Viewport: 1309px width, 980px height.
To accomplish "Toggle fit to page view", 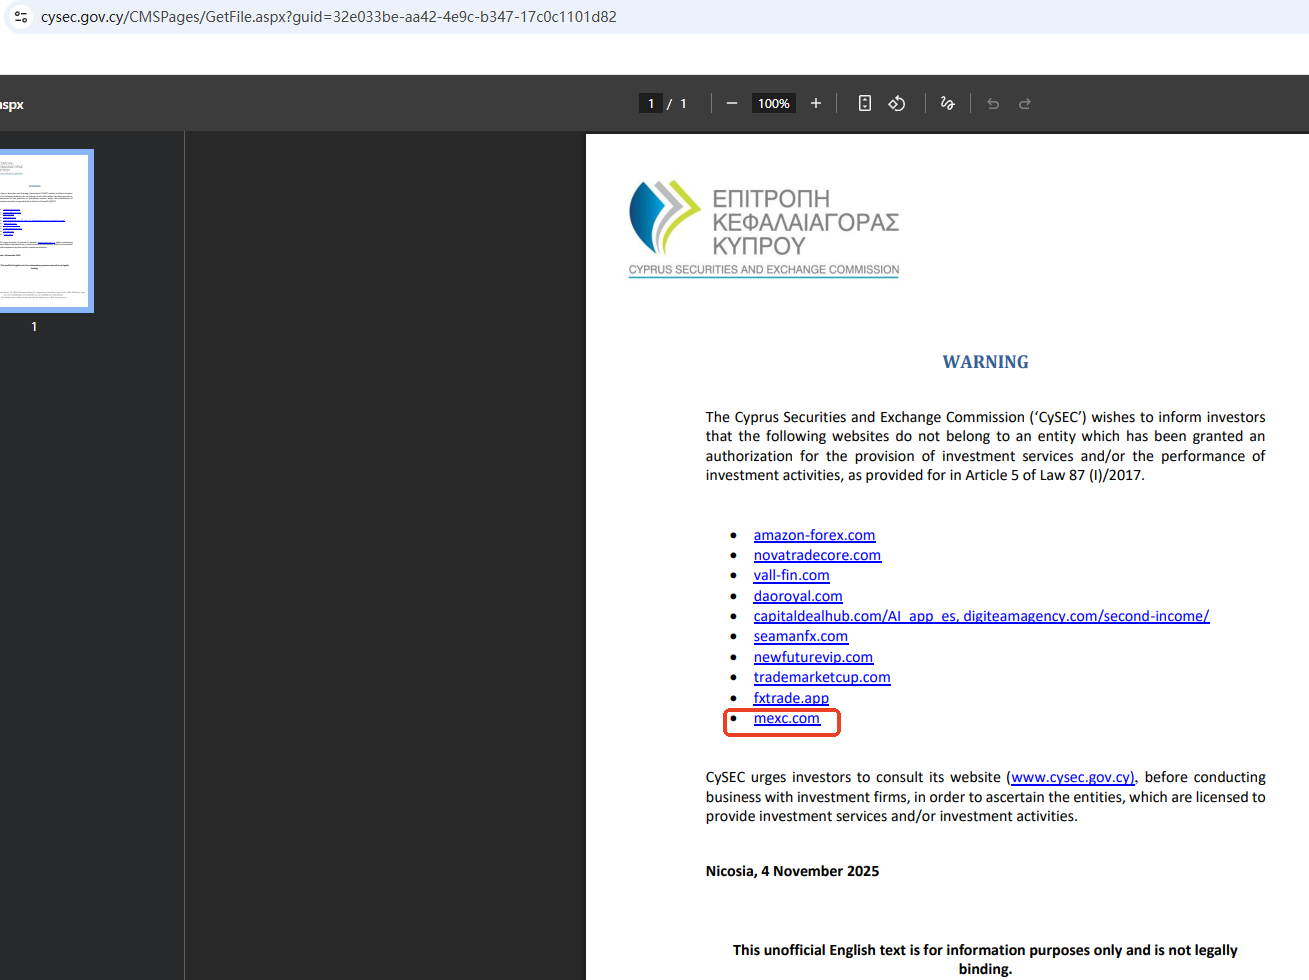I will (865, 103).
